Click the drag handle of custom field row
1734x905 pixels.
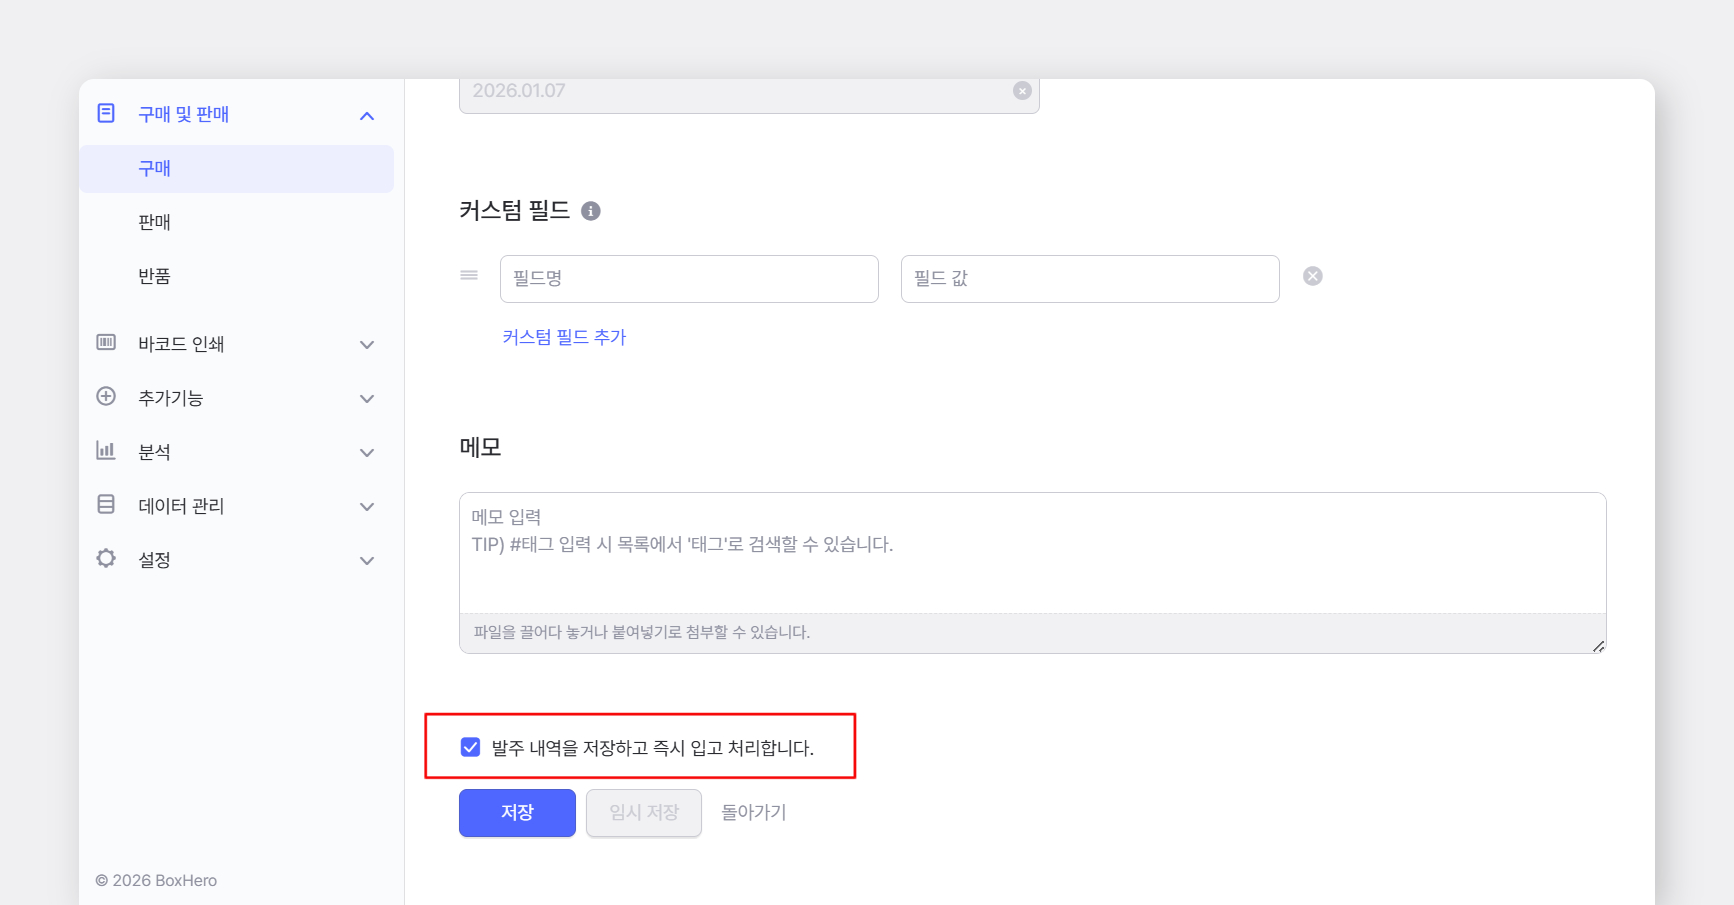[x=469, y=276]
